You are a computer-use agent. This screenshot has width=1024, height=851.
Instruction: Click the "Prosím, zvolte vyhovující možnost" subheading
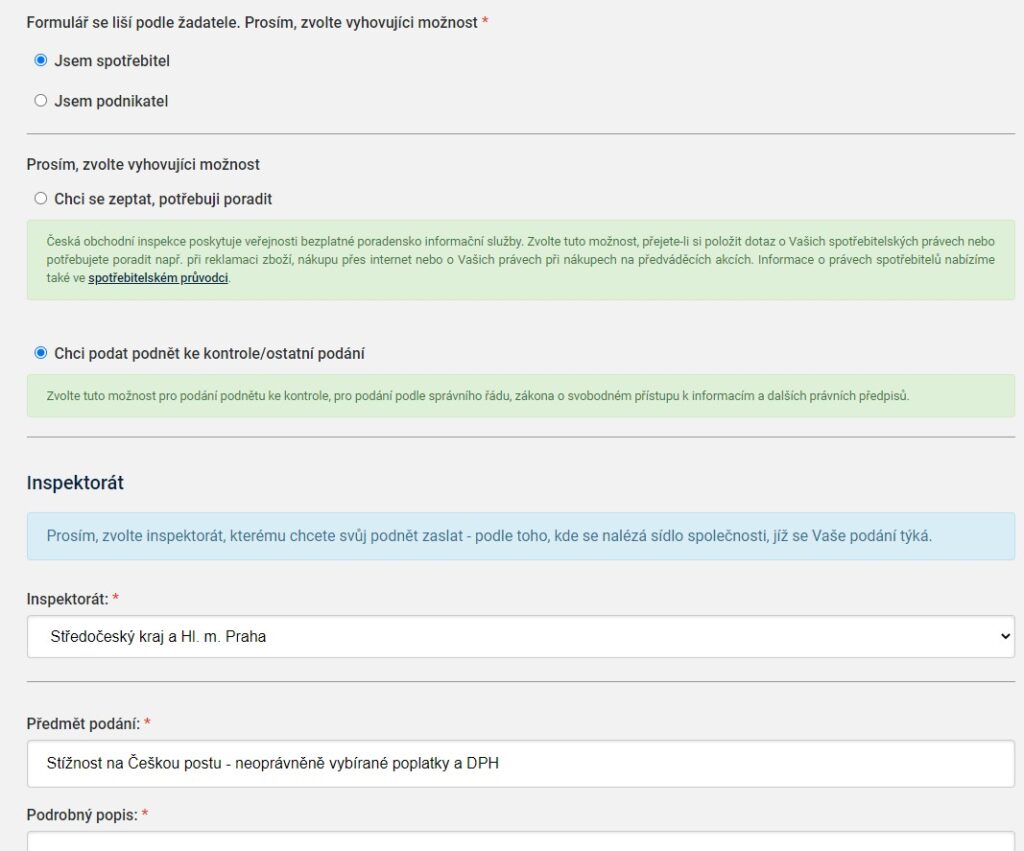143,164
